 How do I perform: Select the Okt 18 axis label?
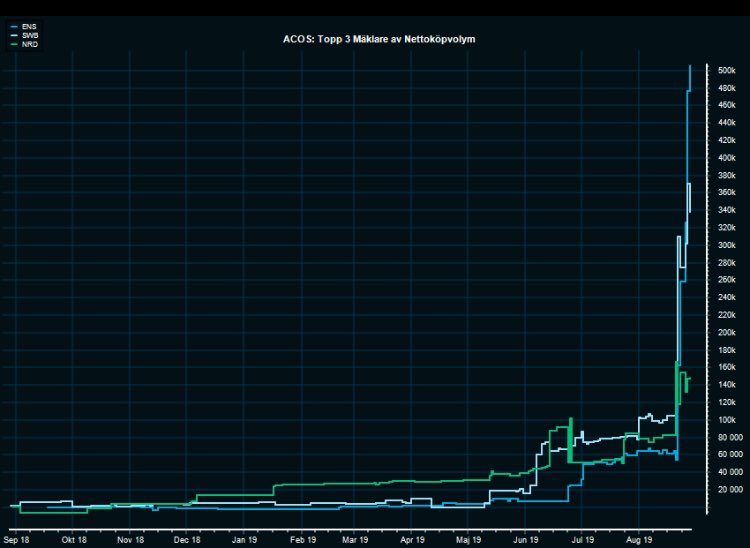point(74,540)
